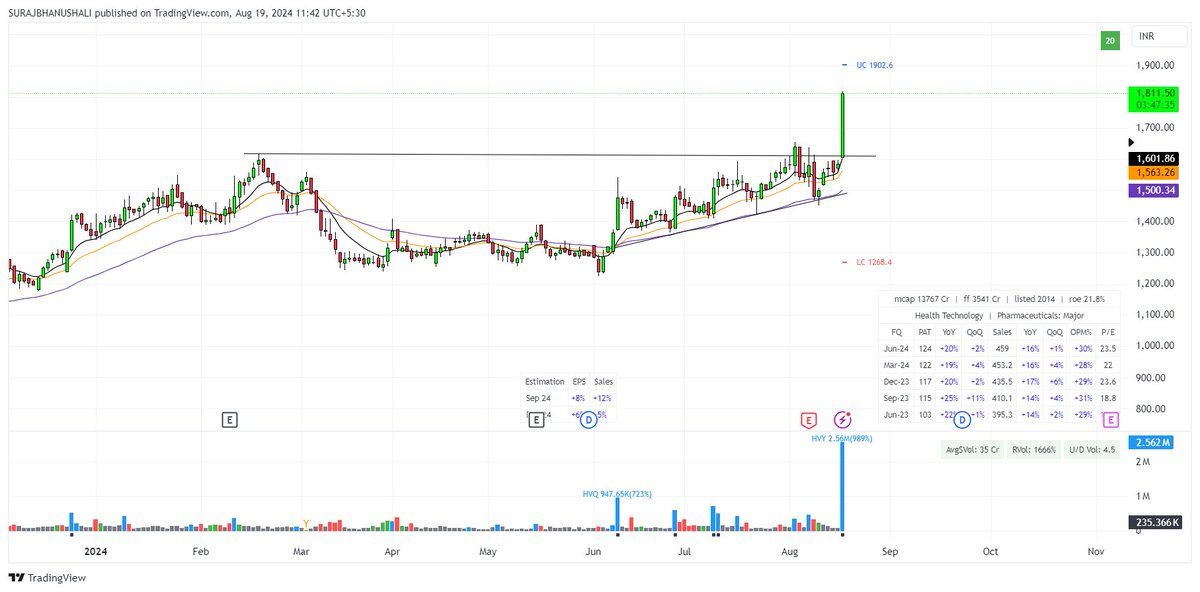This screenshot has height=592, width=1200.
Task: Click the black earnings E marker near mid-May
Action: click(x=536, y=420)
